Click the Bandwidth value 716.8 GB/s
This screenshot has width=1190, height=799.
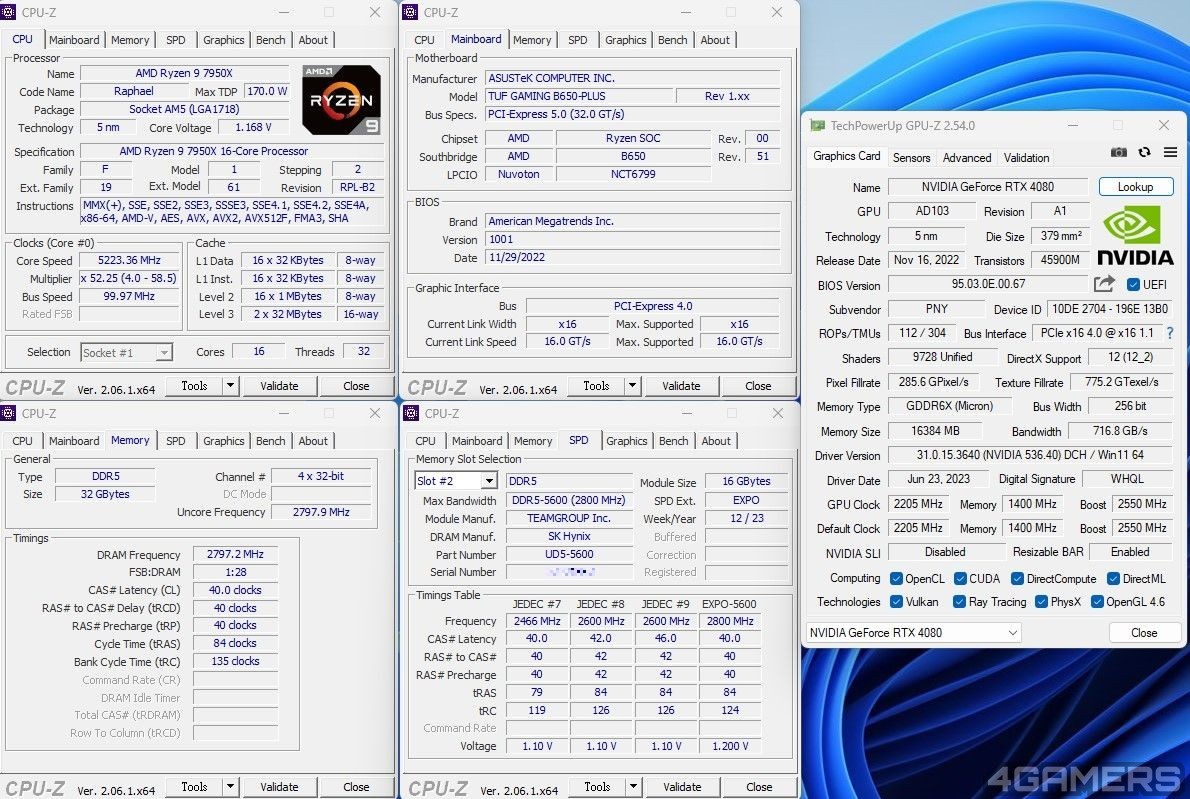1120,431
